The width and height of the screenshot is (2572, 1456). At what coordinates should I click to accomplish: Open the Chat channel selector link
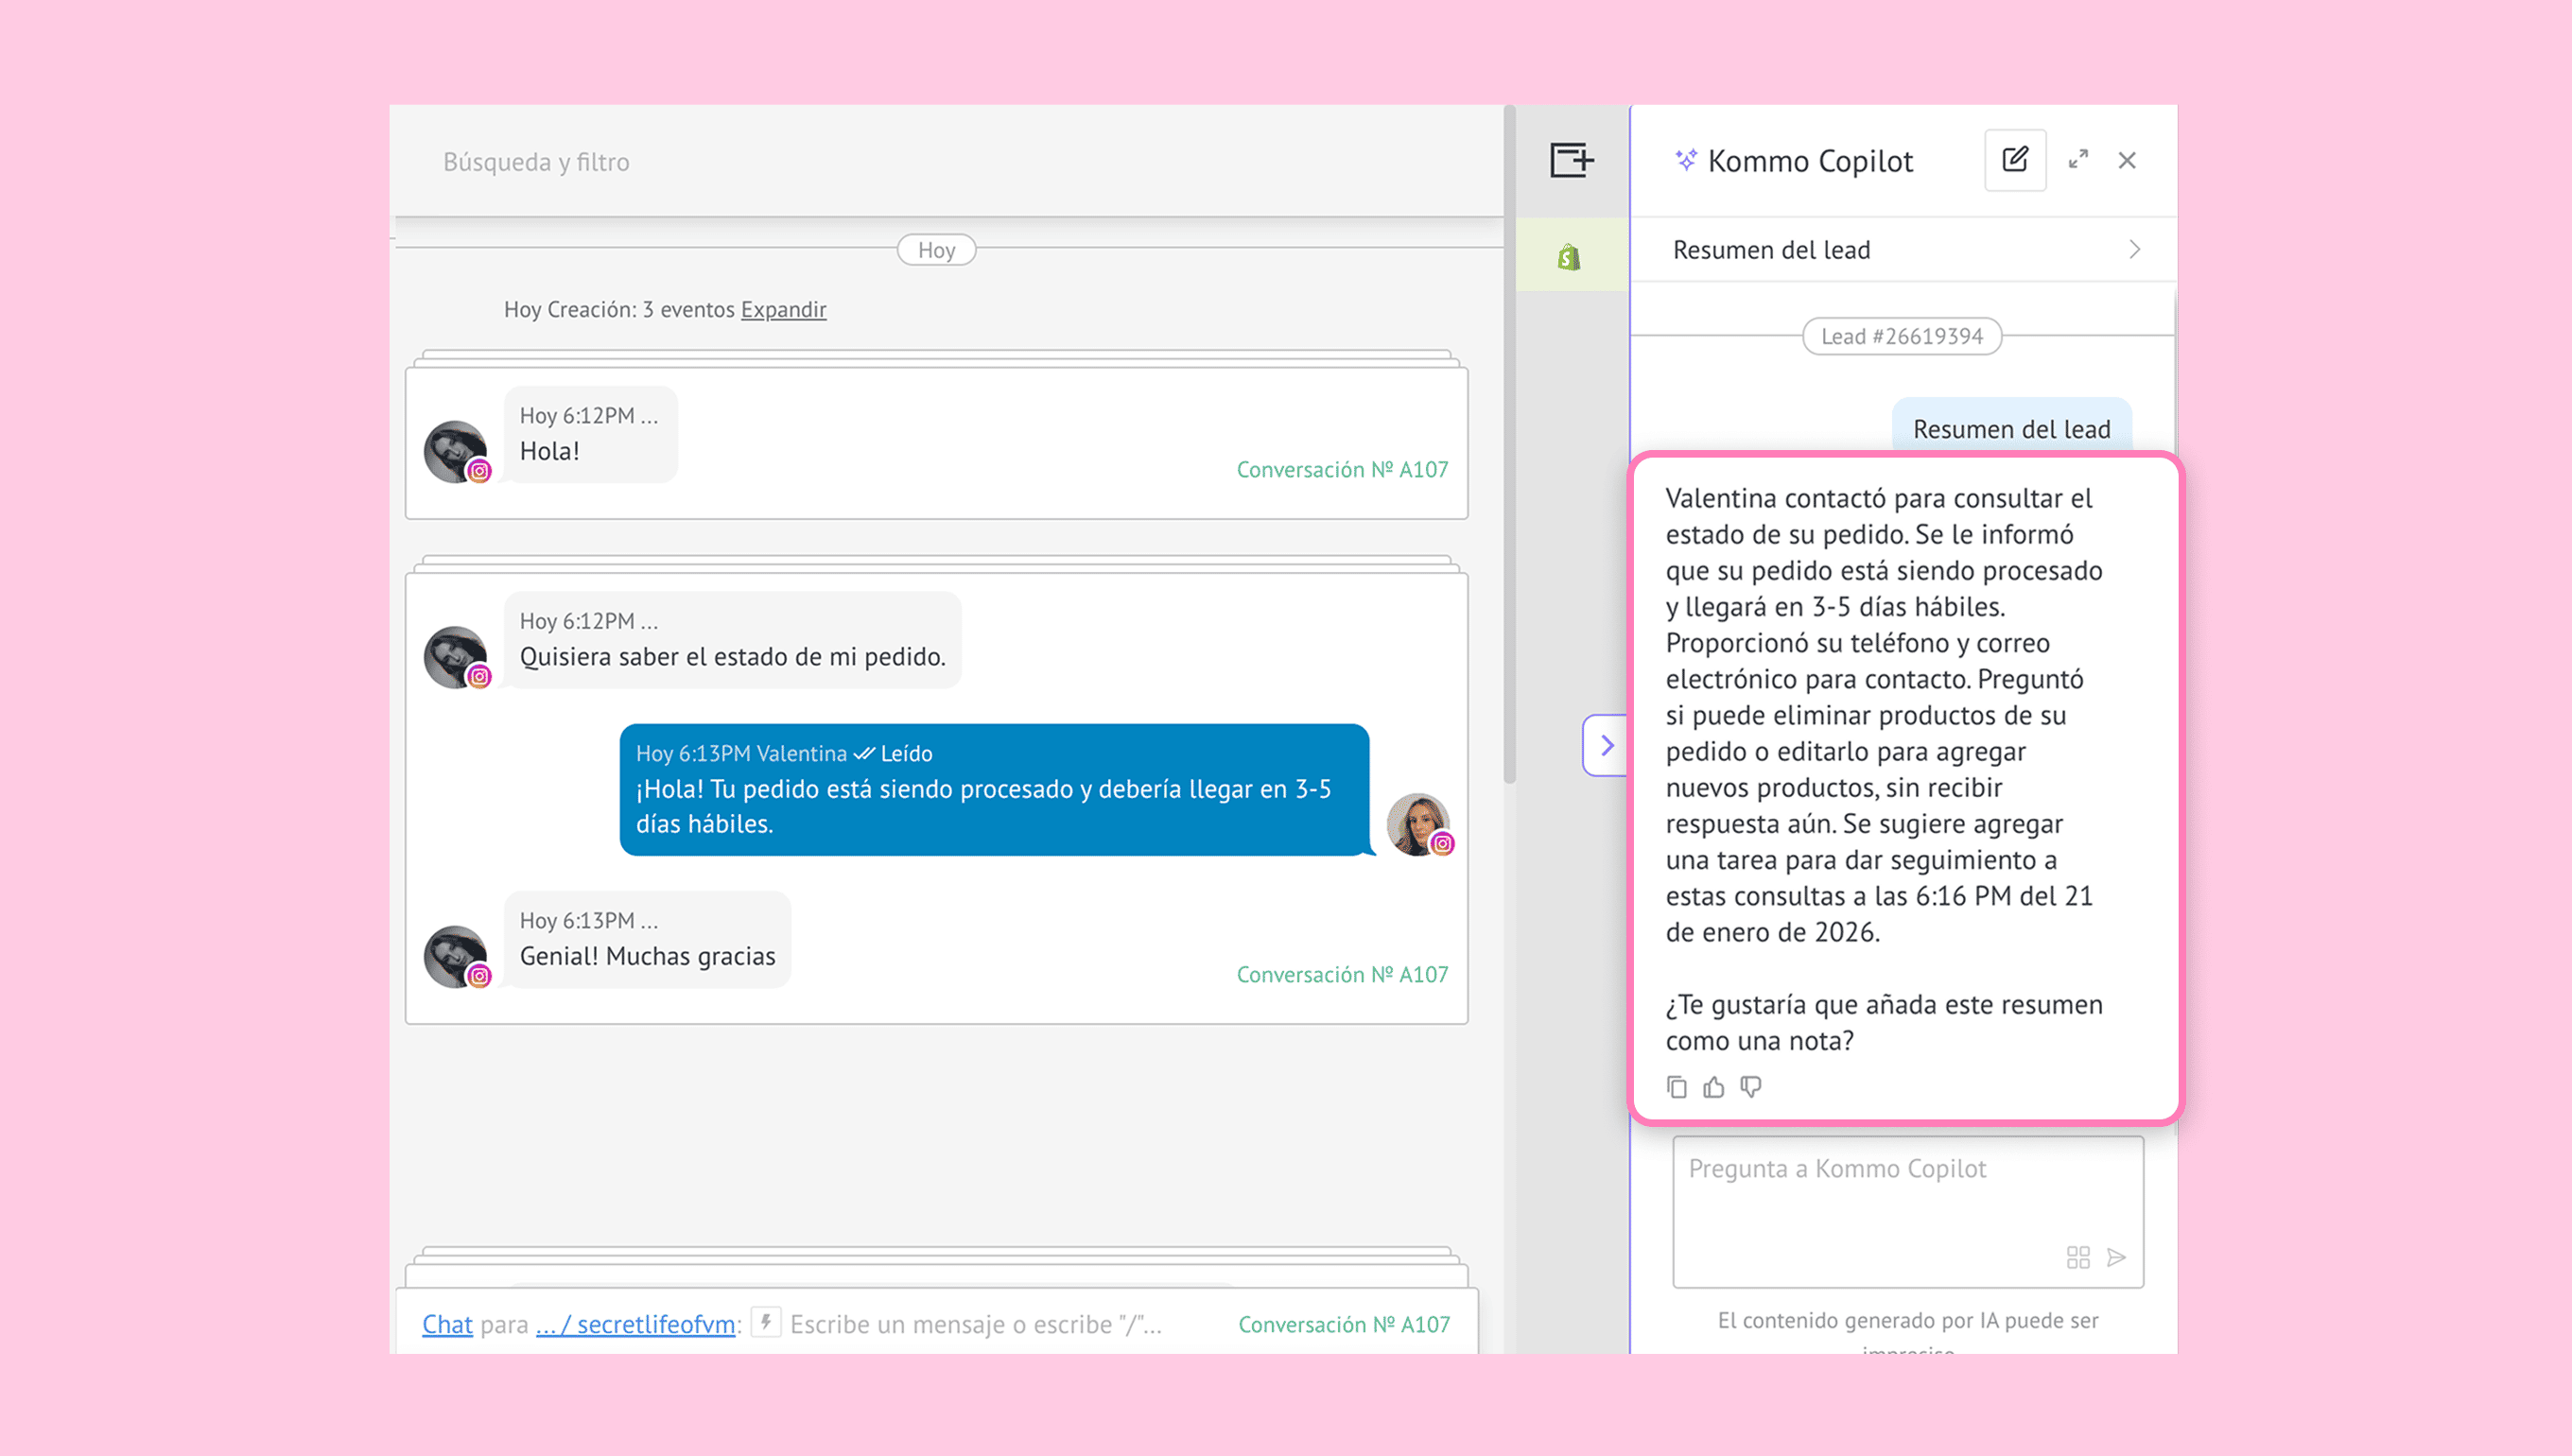click(447, 1324)
